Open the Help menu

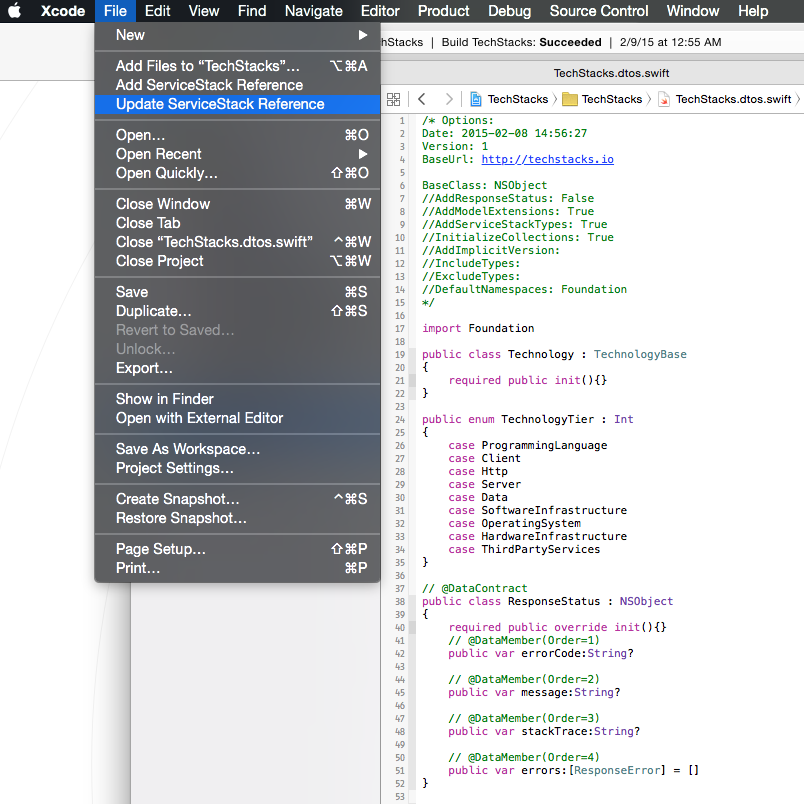[753, 11]
